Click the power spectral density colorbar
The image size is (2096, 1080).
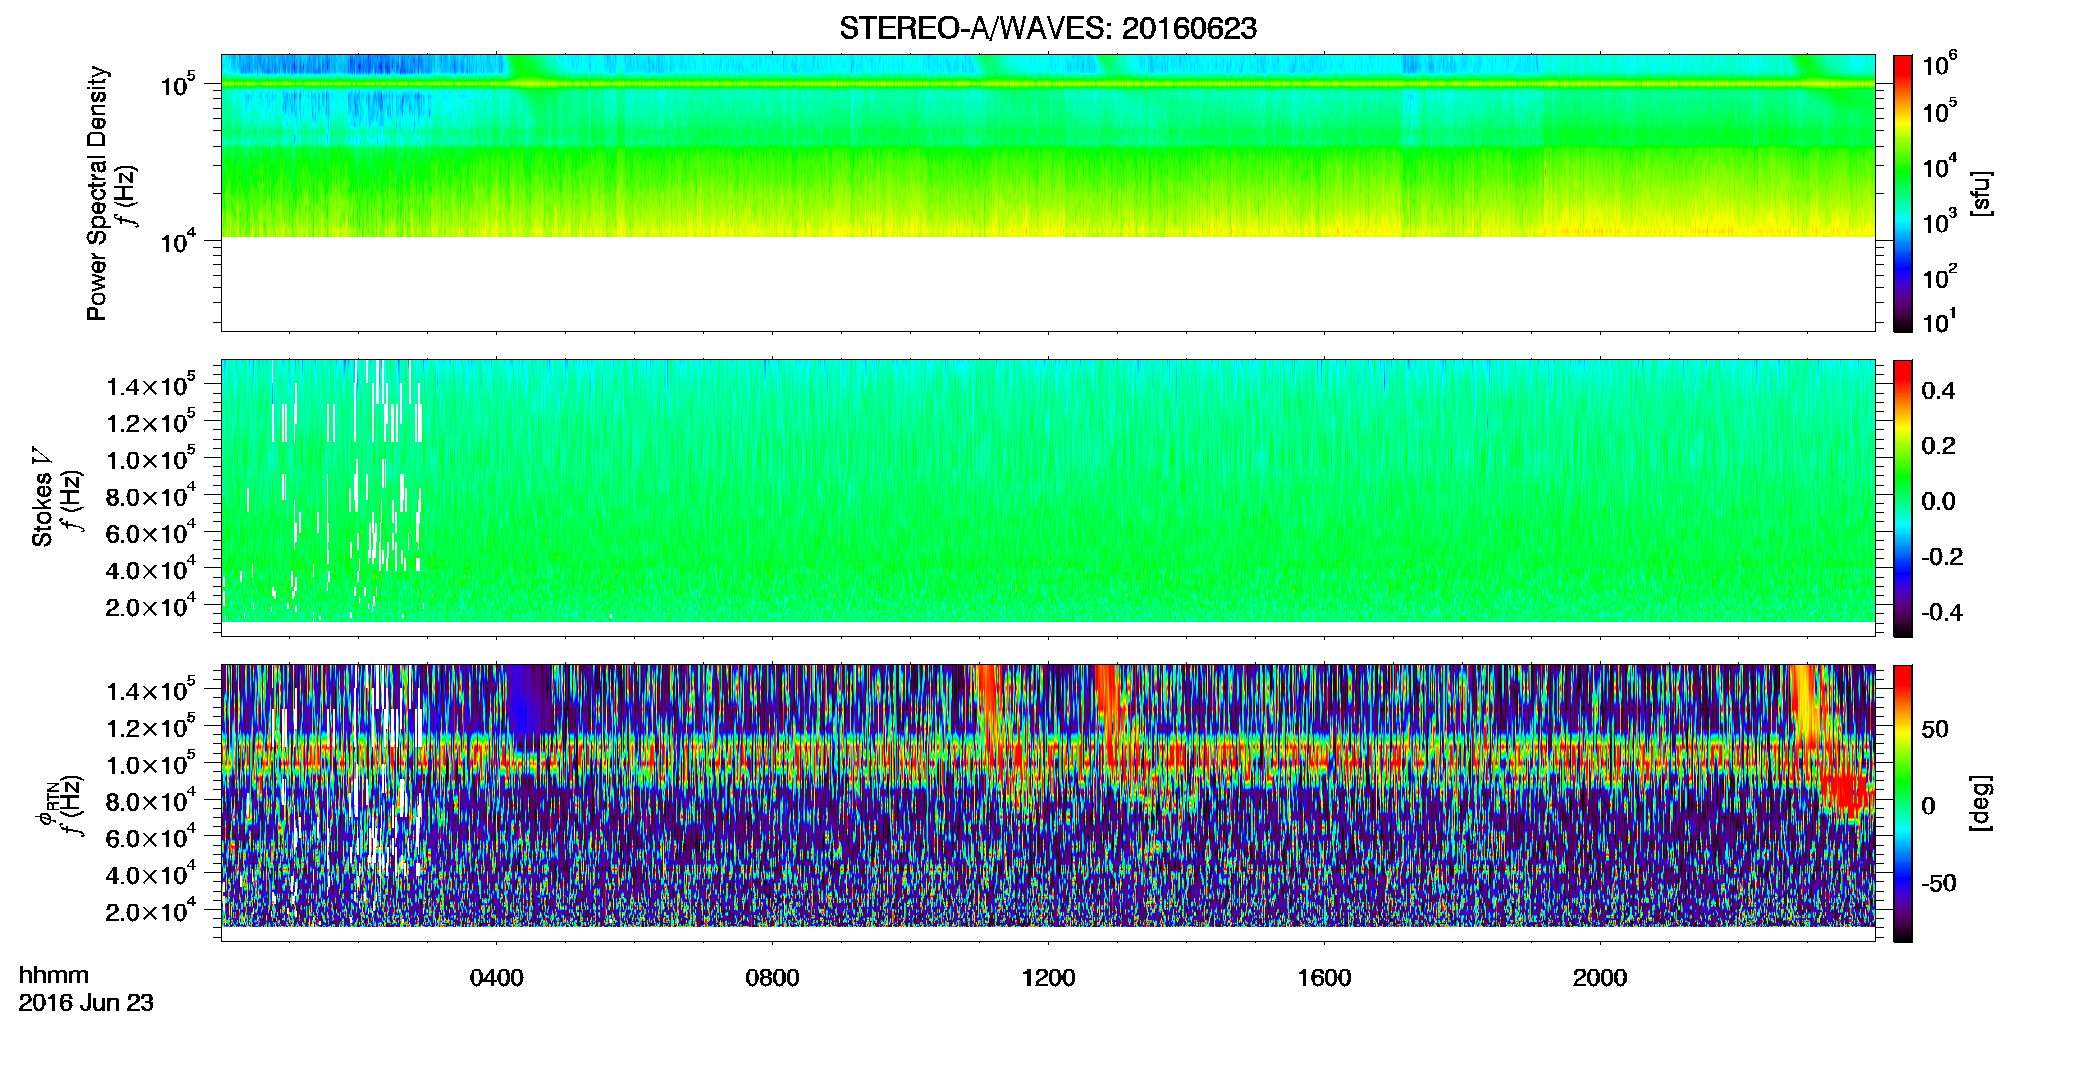point(1903,193)
